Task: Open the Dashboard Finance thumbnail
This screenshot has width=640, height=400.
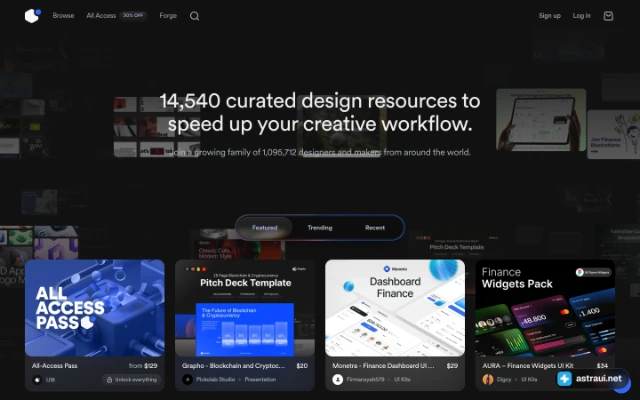Action: pyautogui.click(x=395, y=308)
